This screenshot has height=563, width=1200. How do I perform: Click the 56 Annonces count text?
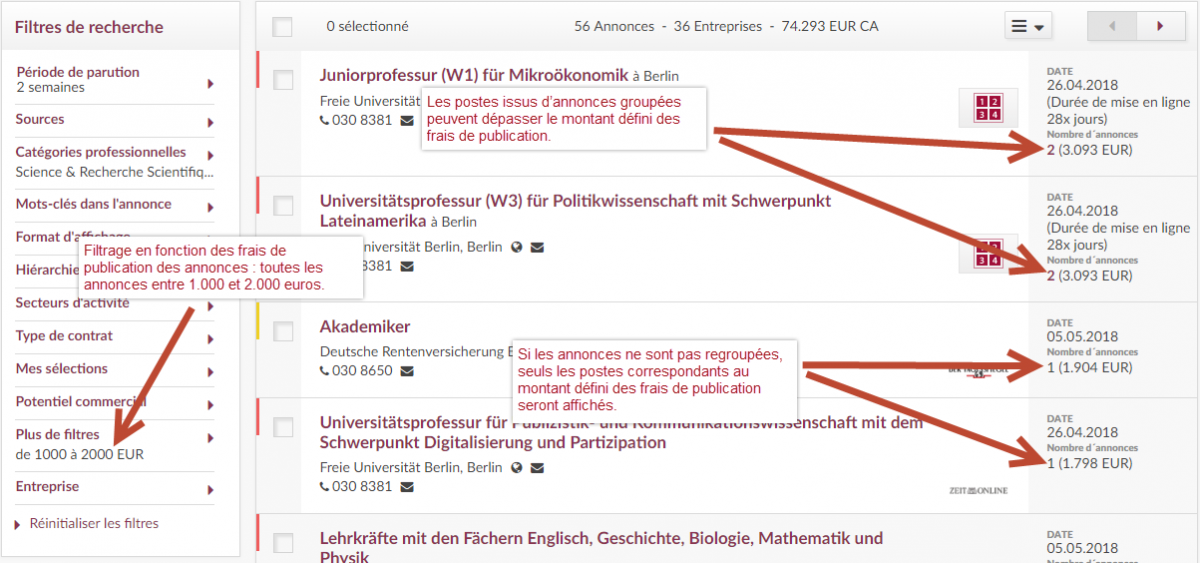click(x=614, y=26)
